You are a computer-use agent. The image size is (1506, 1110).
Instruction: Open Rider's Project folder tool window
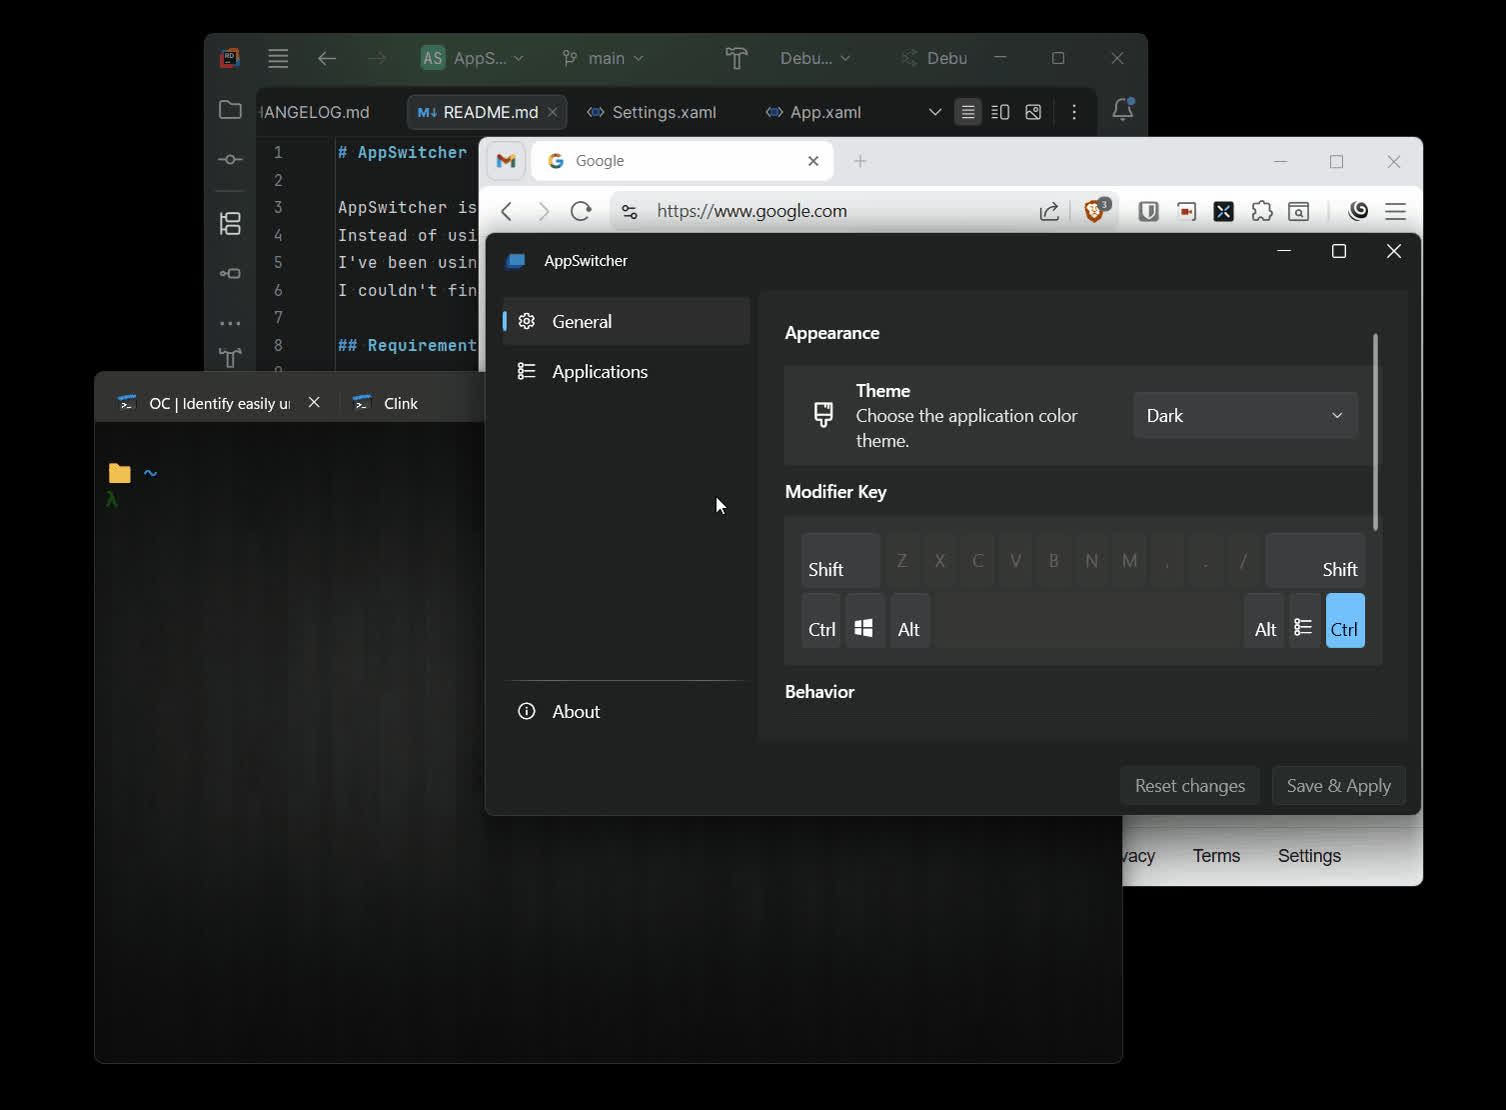coord(230,110)
